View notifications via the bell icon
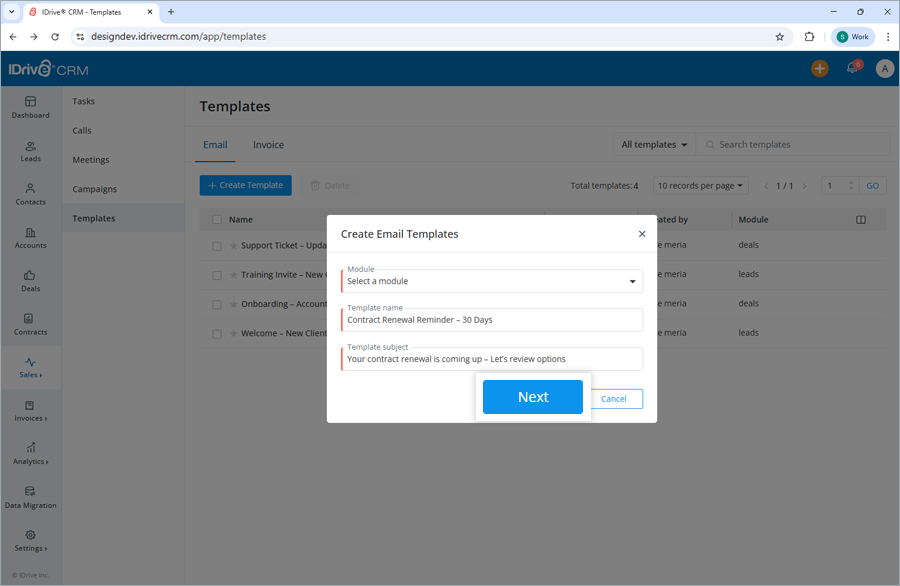This screenshot has width=900, height=586. (x=854, y=68)
